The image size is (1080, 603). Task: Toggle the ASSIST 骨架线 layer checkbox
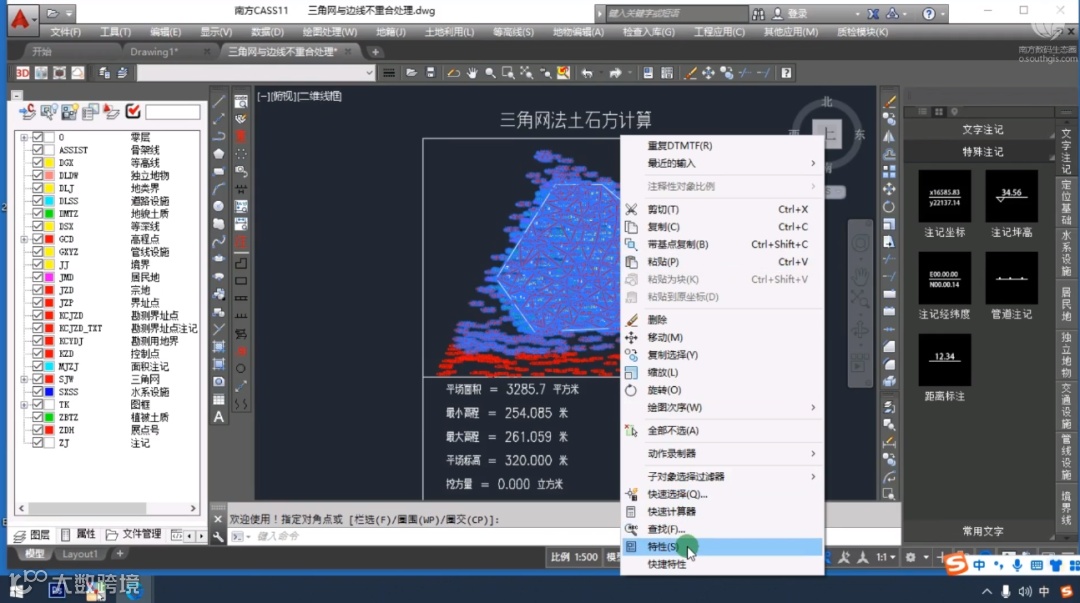pyautogui.click(x=38, y=150)
